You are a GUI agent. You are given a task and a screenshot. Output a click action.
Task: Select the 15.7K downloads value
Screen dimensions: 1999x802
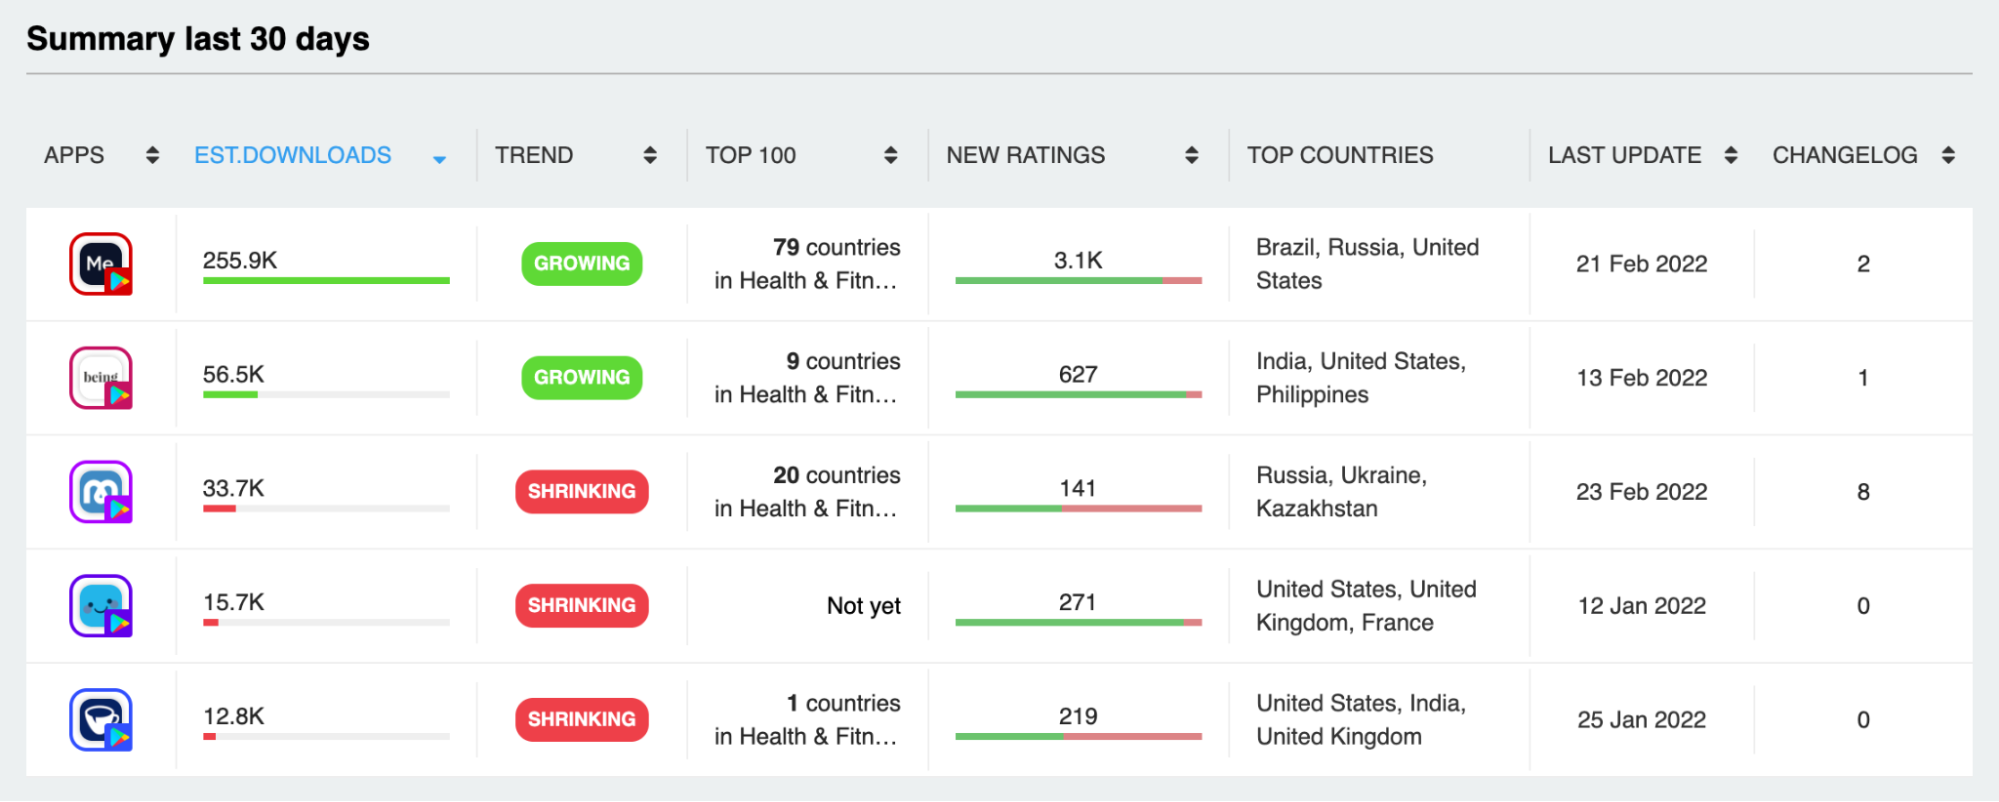(233, 602)
